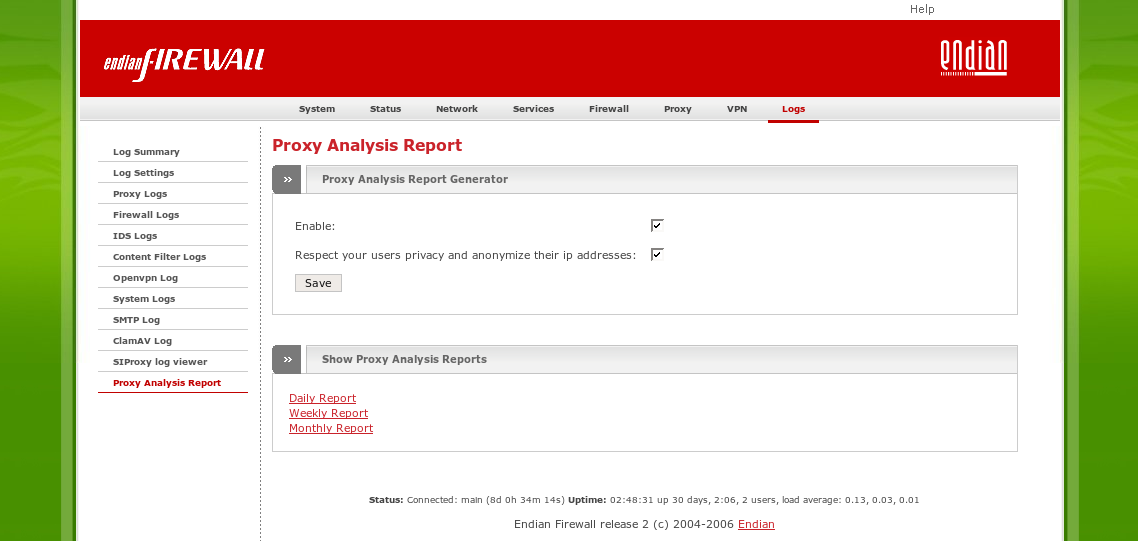Click the endian Firewall logo in the header
1138x541 pixels.
click(184, 64)
